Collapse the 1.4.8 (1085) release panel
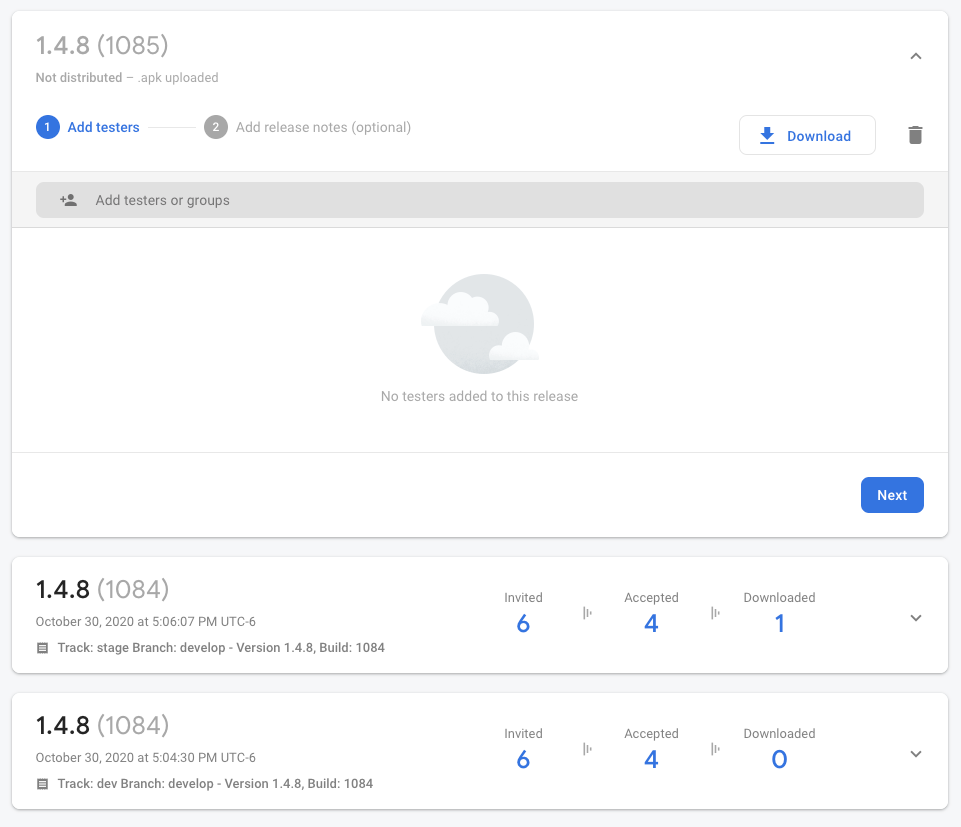The height and width of the screenshot is (827, 961). coord(916,56)
